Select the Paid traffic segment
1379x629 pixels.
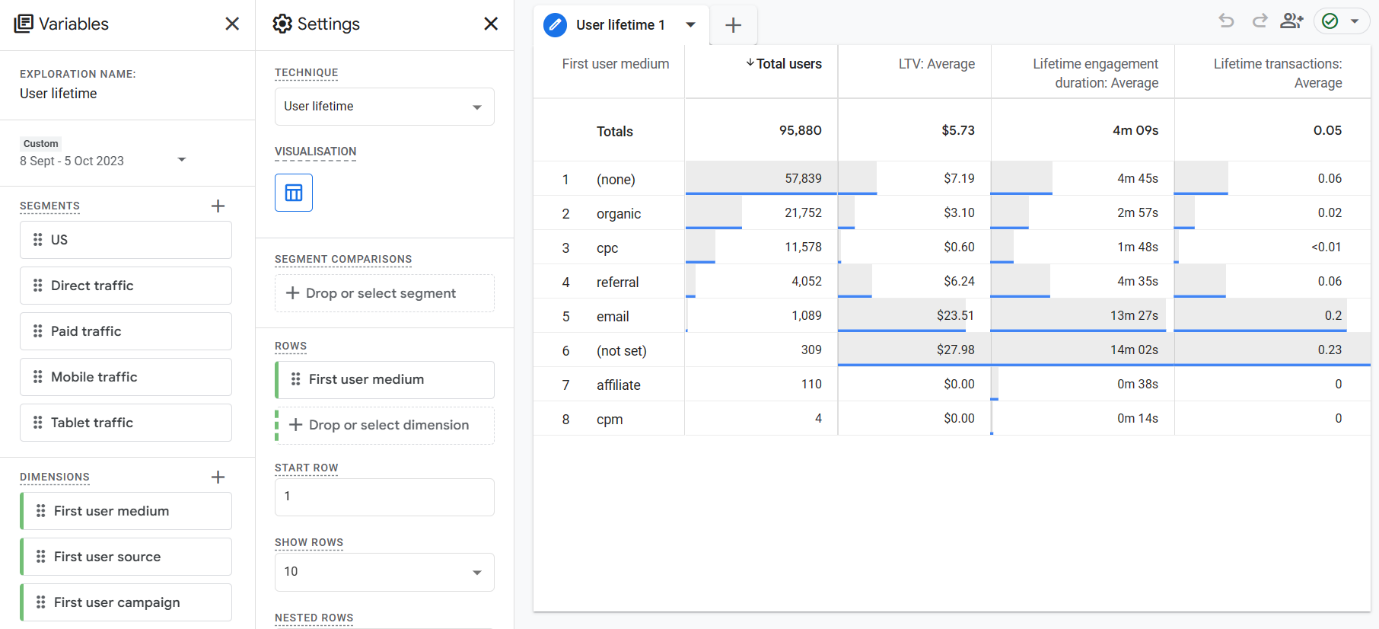126,331
